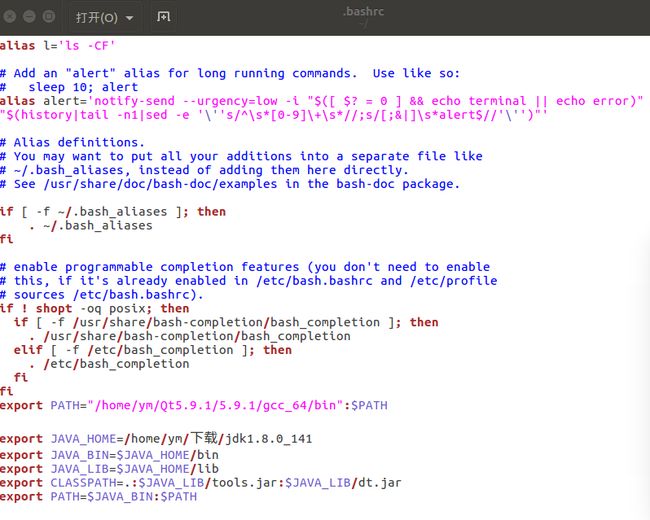Click 'if [ -f /usr/share/bash-completion' line
The height and width of the screenshot is (520, 650).
click(x=226, y=322)
